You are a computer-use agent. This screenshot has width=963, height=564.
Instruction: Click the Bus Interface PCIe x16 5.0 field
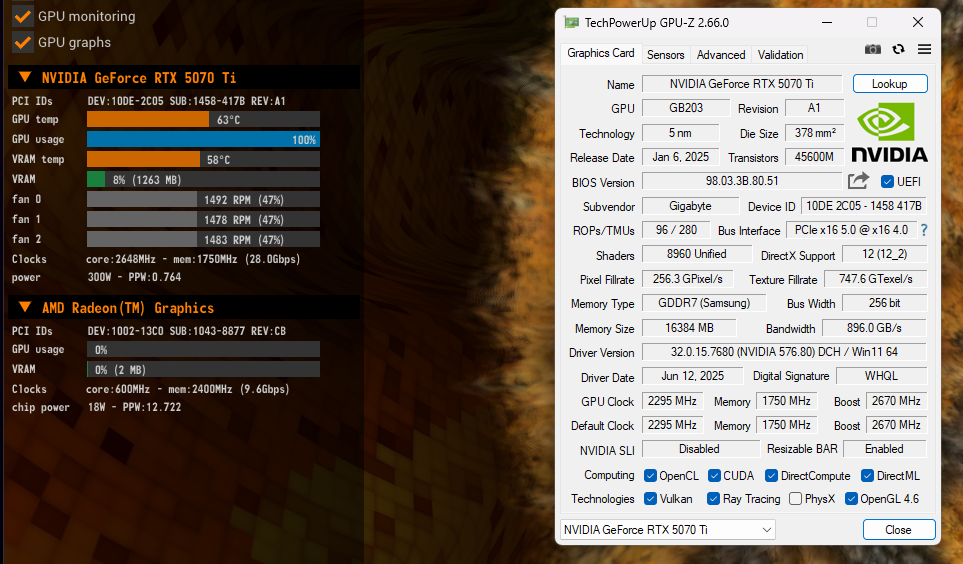click(851, 230)
